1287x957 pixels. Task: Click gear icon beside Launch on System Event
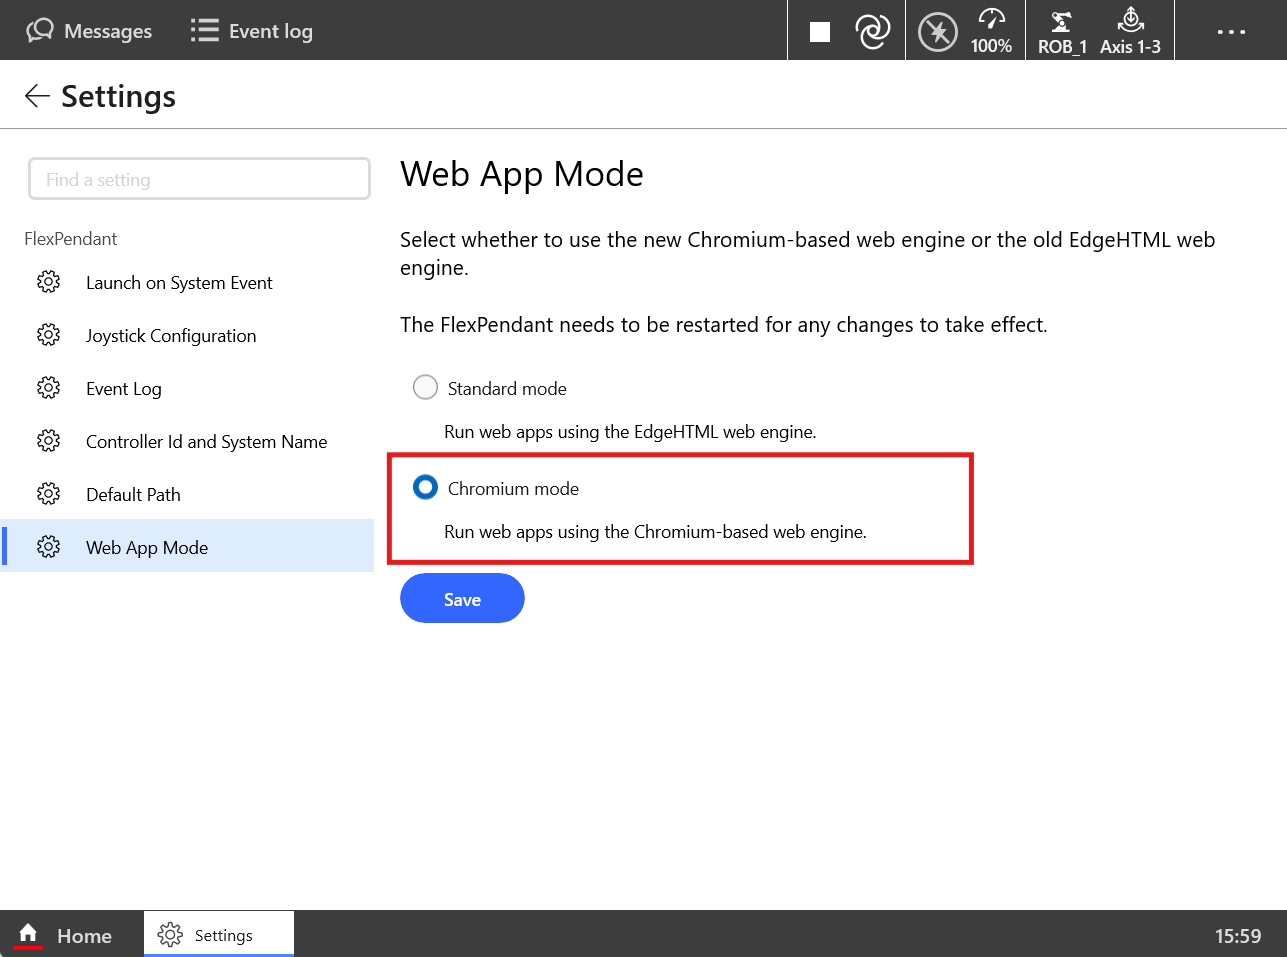click(x=48, y=282)
